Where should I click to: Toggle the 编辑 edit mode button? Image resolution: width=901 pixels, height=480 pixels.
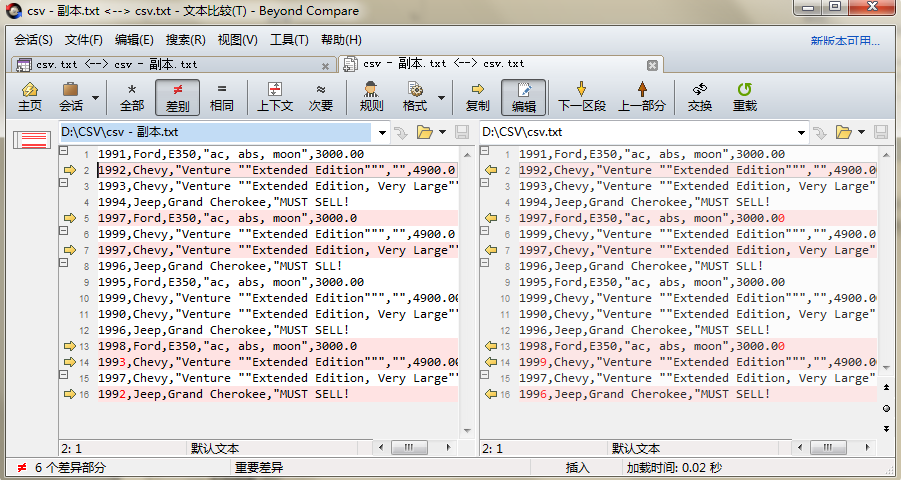[x=523, y=96]
